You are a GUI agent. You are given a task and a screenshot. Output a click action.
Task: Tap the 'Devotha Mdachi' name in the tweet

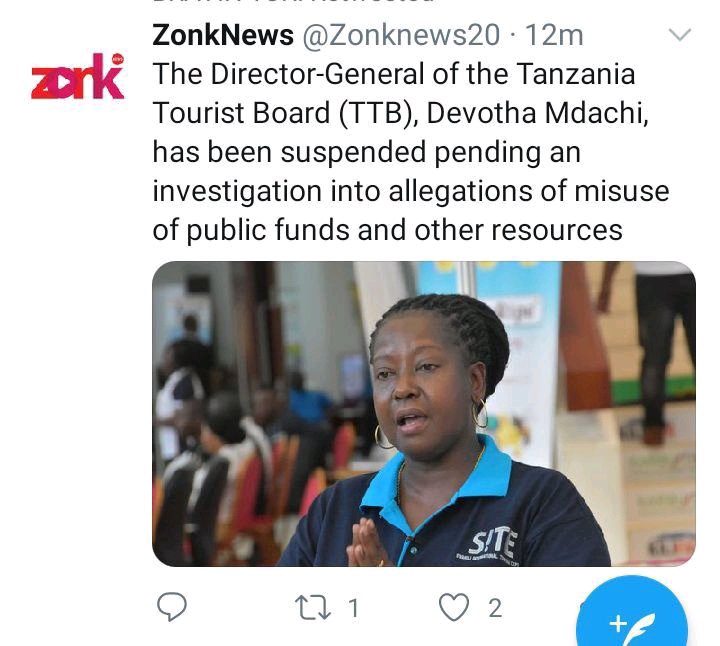coord(537,113)
